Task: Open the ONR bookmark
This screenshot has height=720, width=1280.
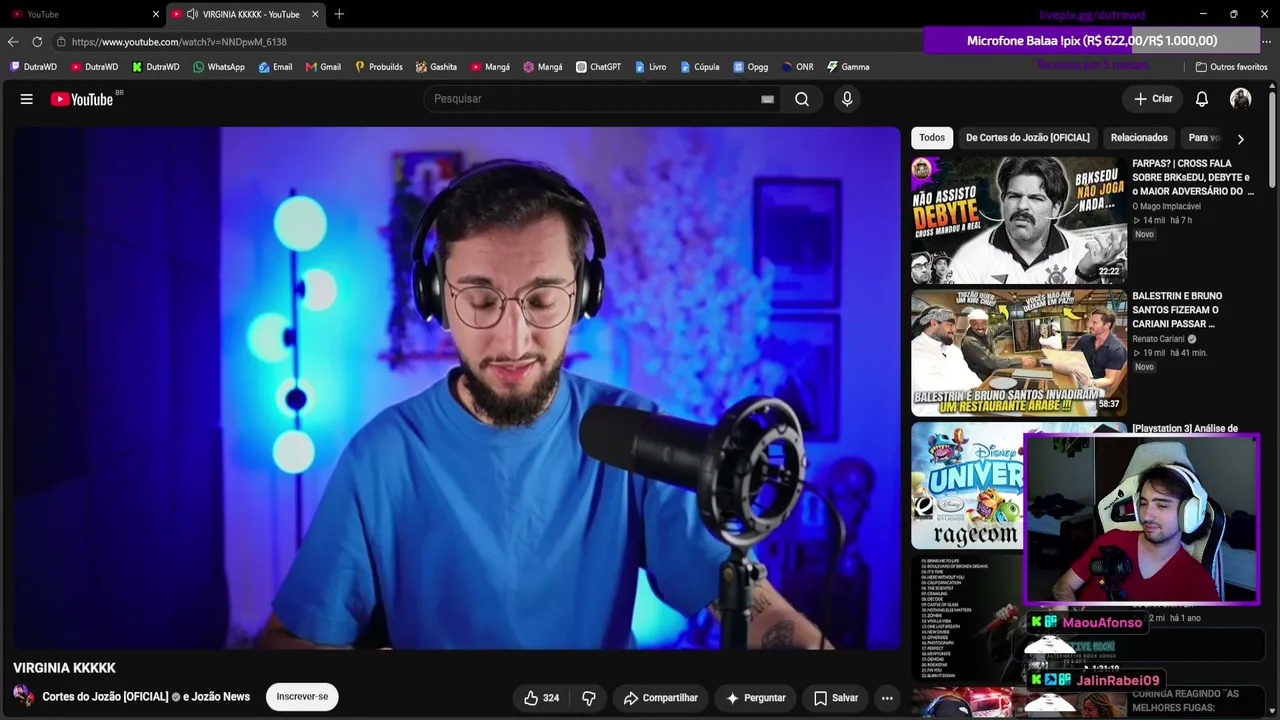Action: point(797,67)
